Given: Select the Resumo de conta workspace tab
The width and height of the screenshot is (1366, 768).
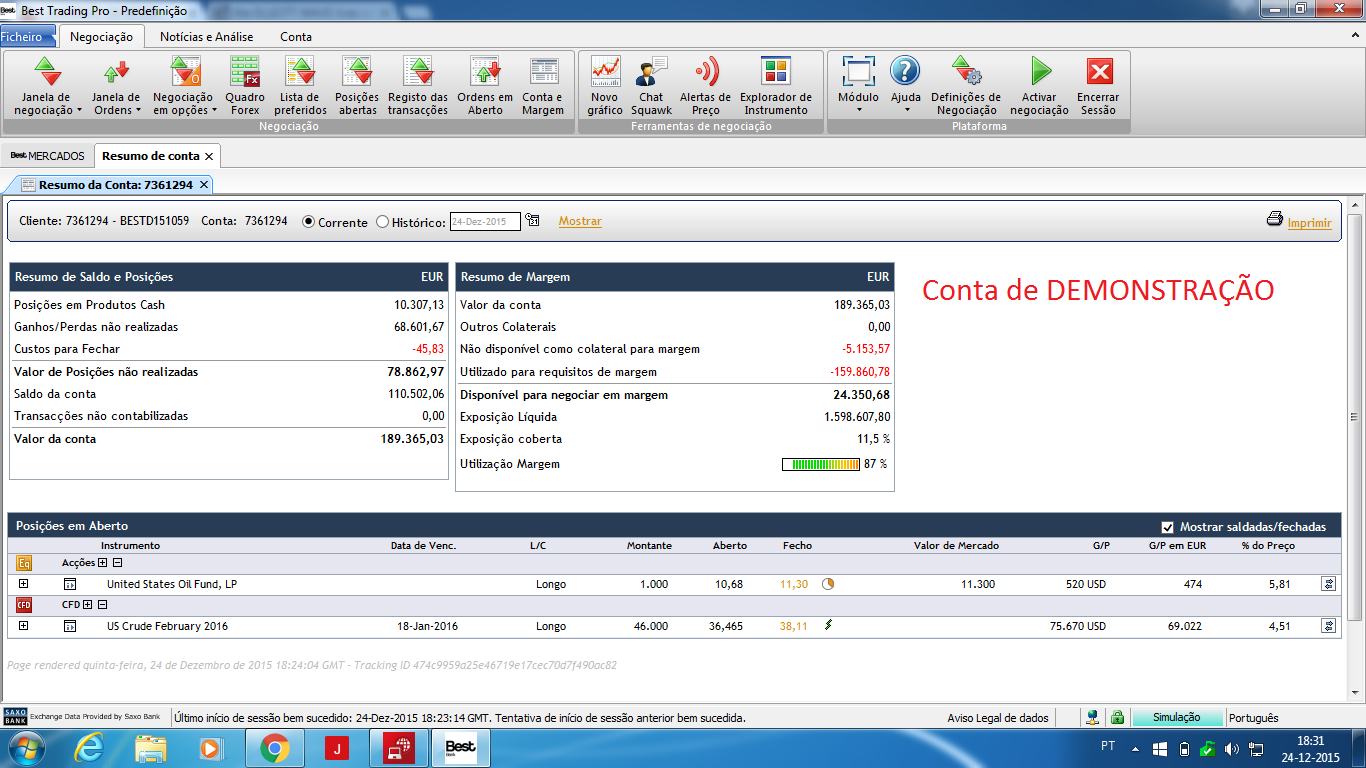Looking at the screenshot, I should pyautogui.click(x=151, y=156).
